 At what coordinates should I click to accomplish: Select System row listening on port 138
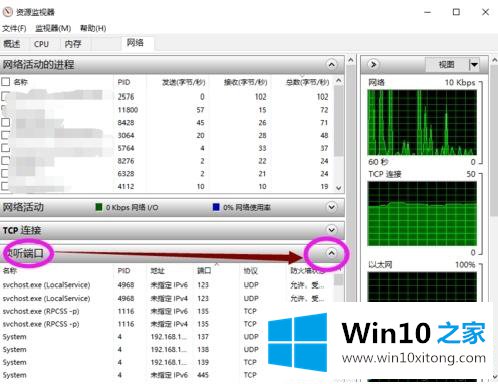click(133, 349)
